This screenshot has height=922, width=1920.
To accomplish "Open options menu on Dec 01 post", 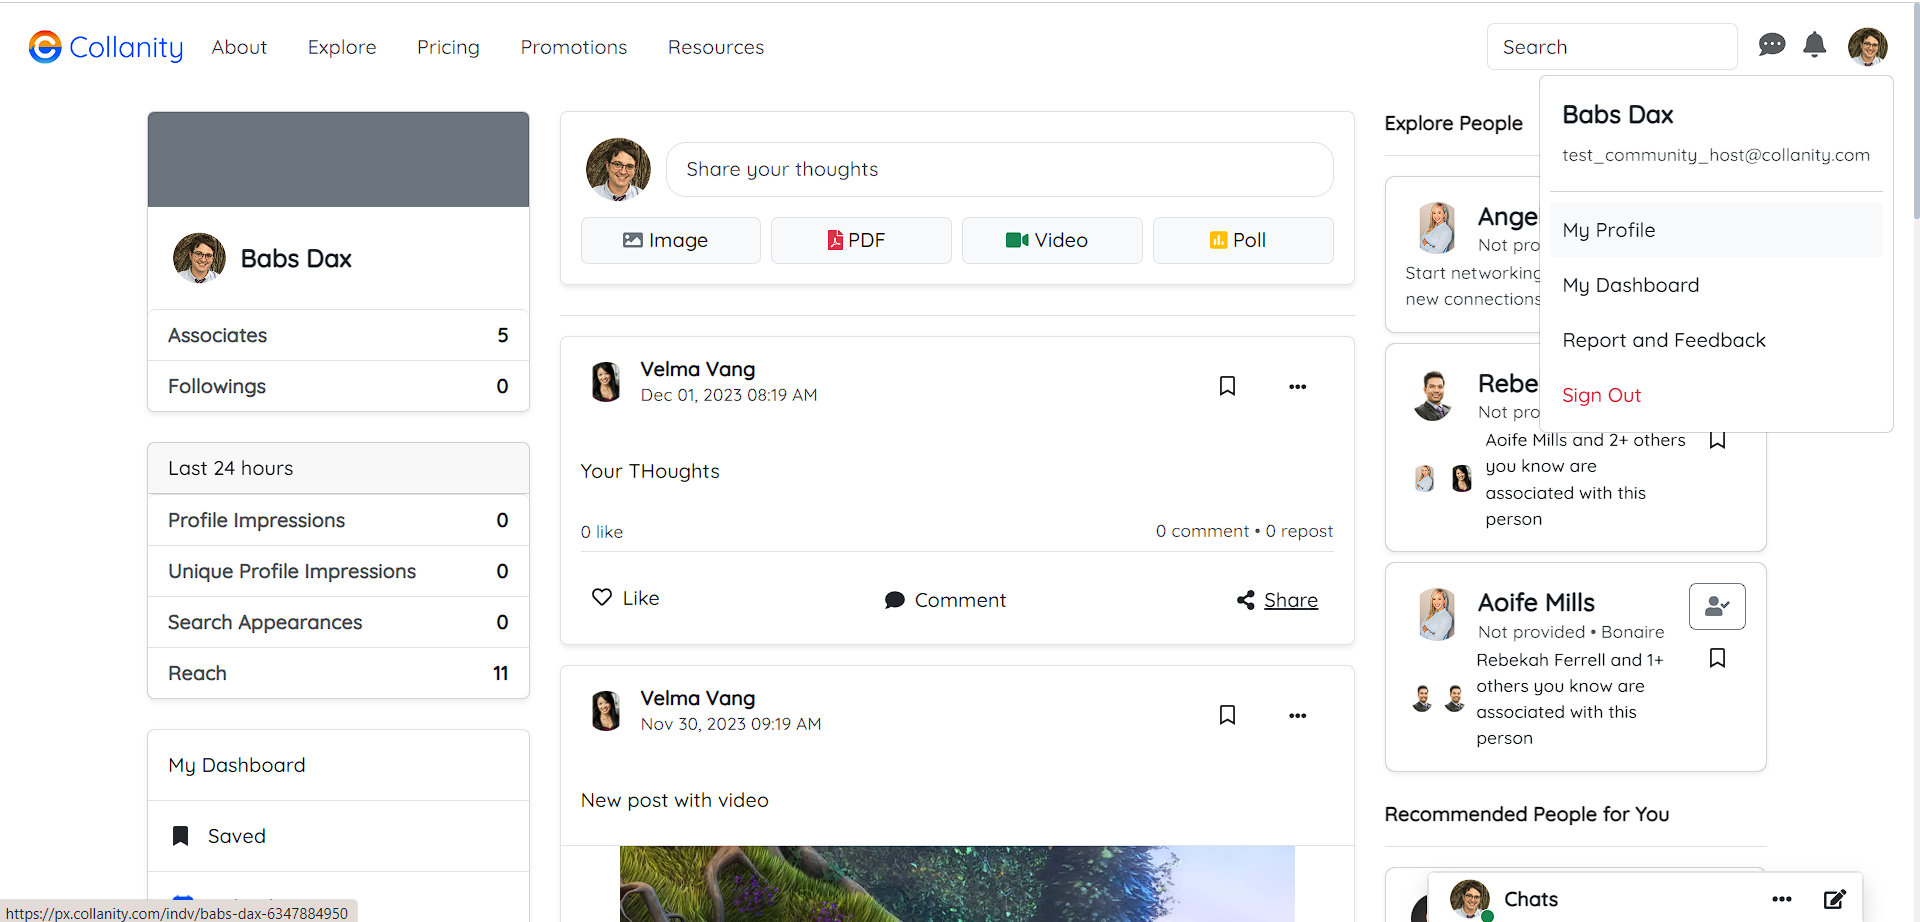I will coord(1297,387).
